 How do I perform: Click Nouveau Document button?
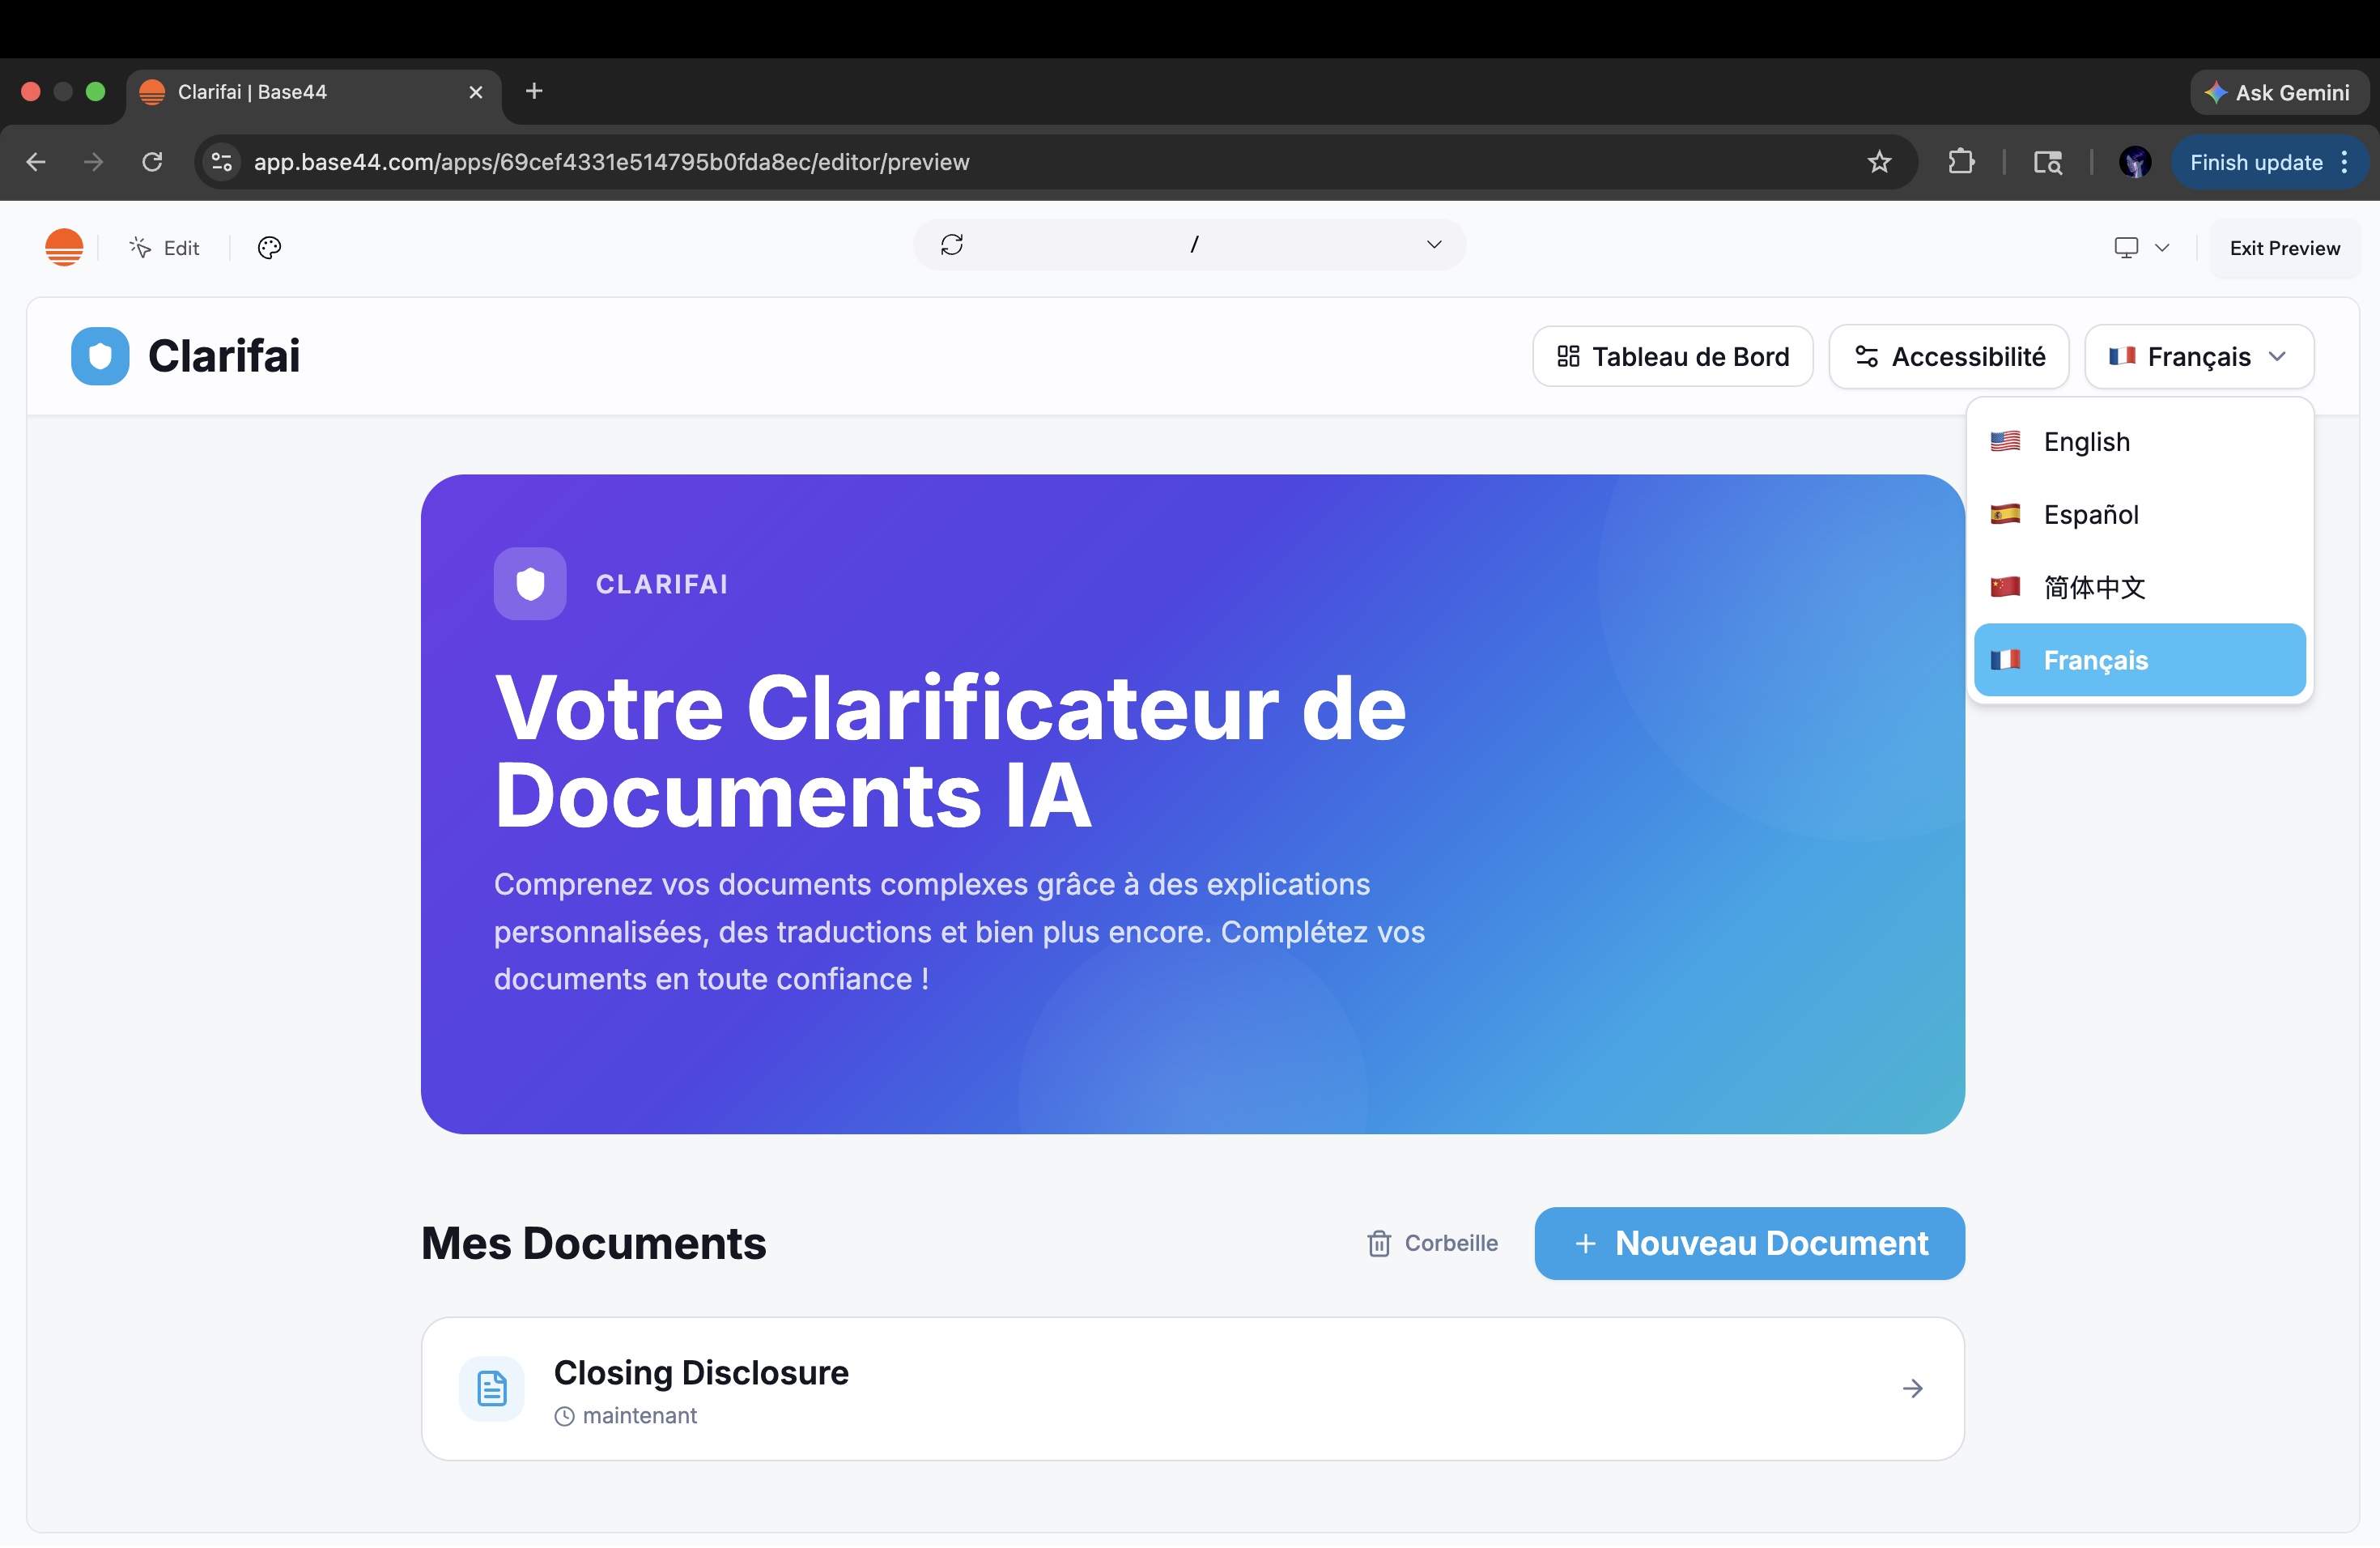pos(1748,1243)
